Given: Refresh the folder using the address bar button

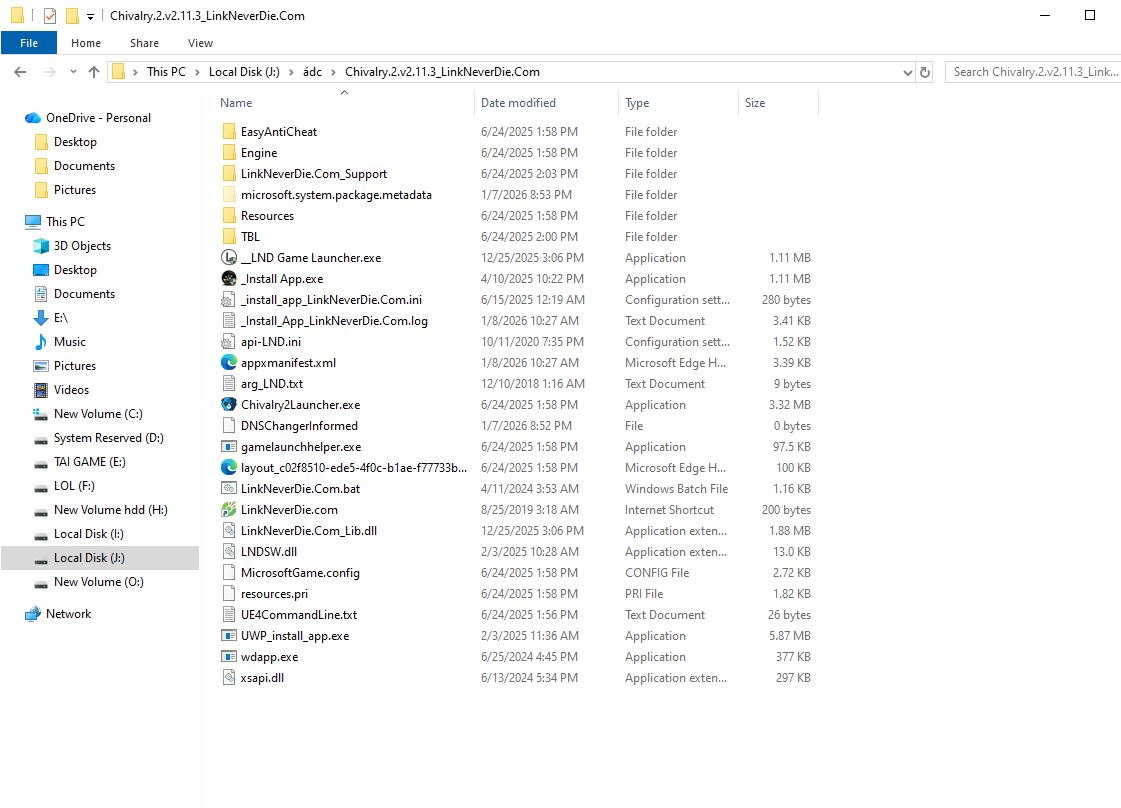Looking at the screenshot, I should coord(925,72).
